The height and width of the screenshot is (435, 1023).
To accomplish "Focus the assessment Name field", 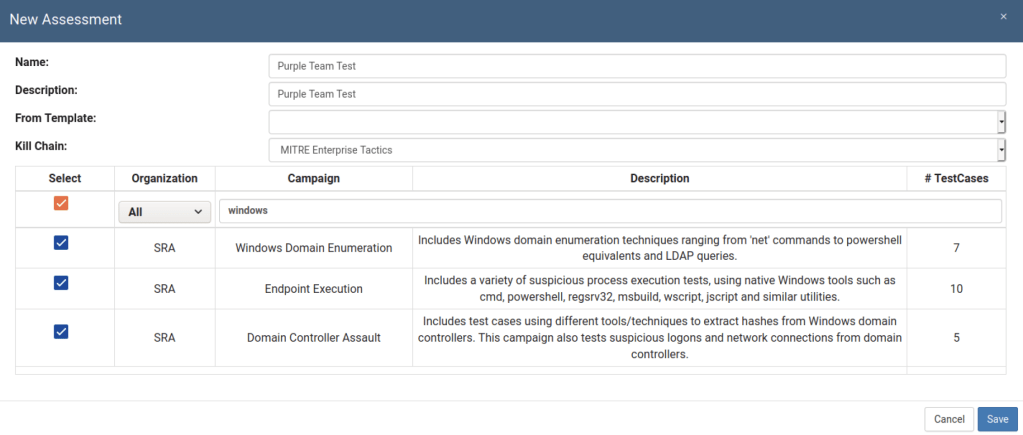I will tap(636, 66).
